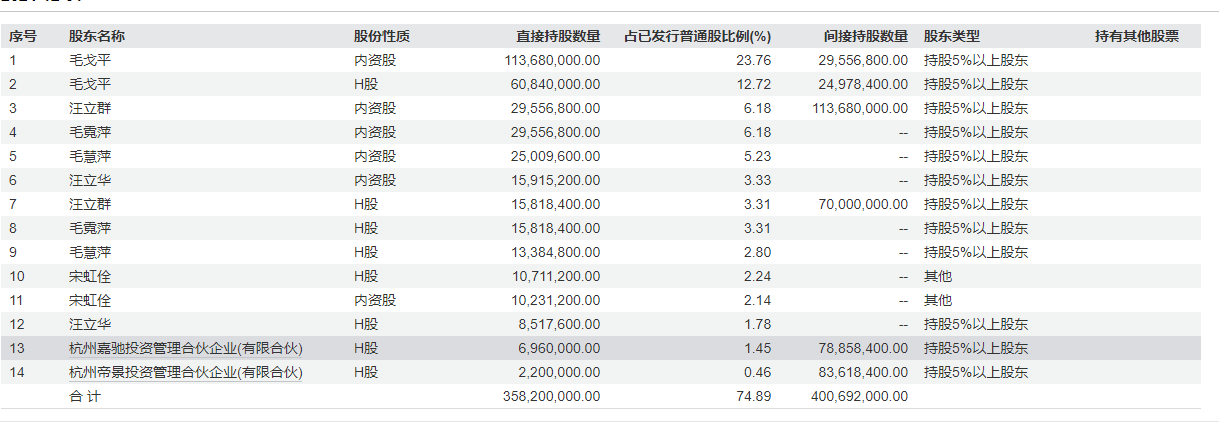Screen dimensions: 1219x422
Task: Open 杭州嘉驰投资管理合伙企业(有限合伙) shareholder link
Action: (x=186, y=348)
